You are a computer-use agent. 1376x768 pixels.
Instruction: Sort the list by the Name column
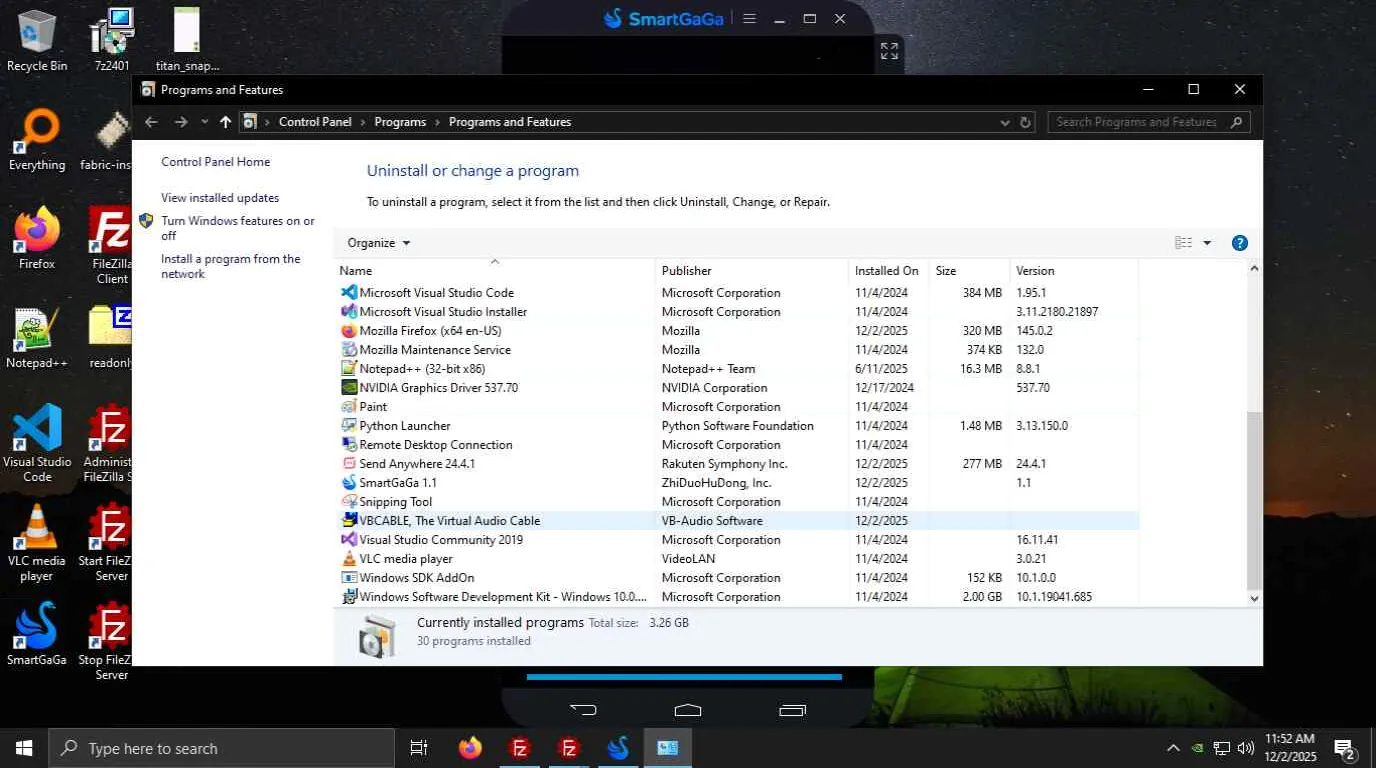pyautogui.click(x=495, y=270)
